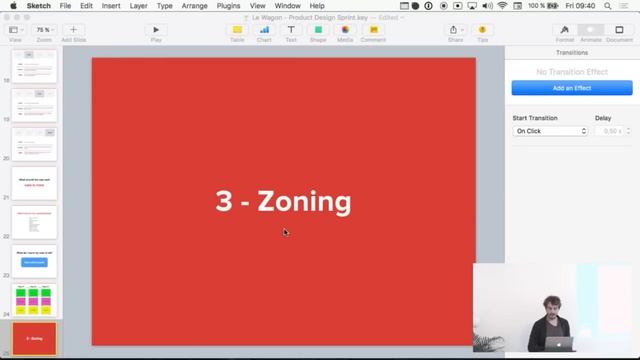Open the AirPlay display menu

472,6
